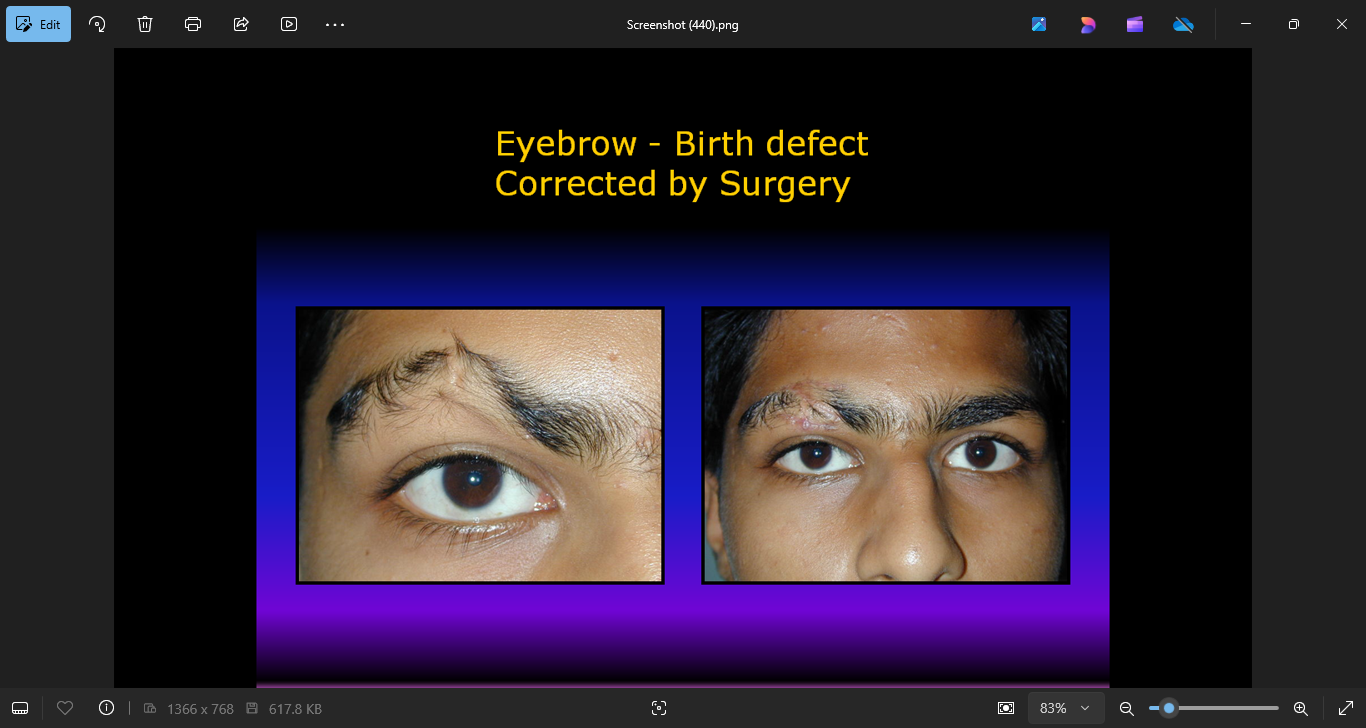This screenshot has width=1366, height=728.
Task: Click the fit to window icon
Action: 1006,708
